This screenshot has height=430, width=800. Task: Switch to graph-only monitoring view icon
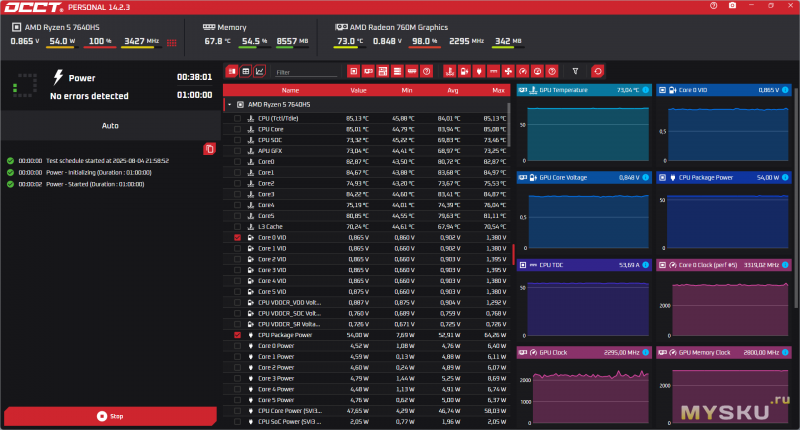point(260,71)
